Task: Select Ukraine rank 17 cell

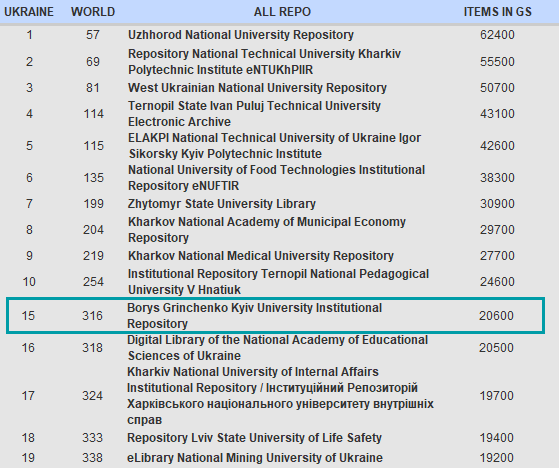Action: point(28,396)
